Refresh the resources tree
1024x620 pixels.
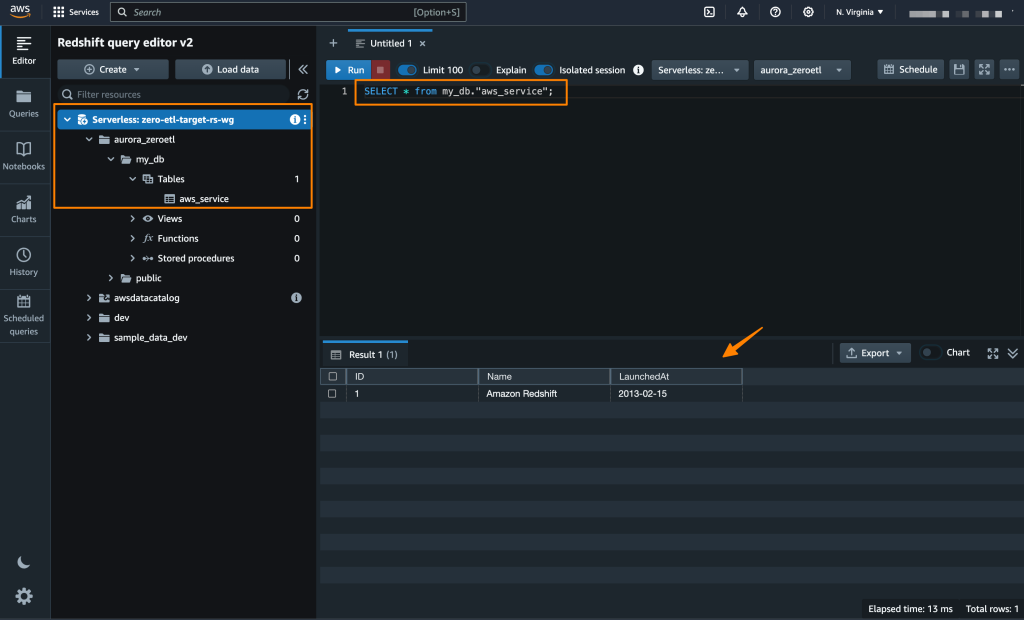click(x=302, y=94)
